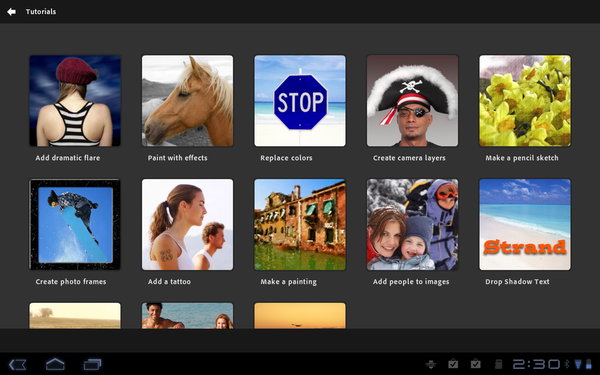Open the snowboarder photo frame thumbnail

tap(75, 225)
